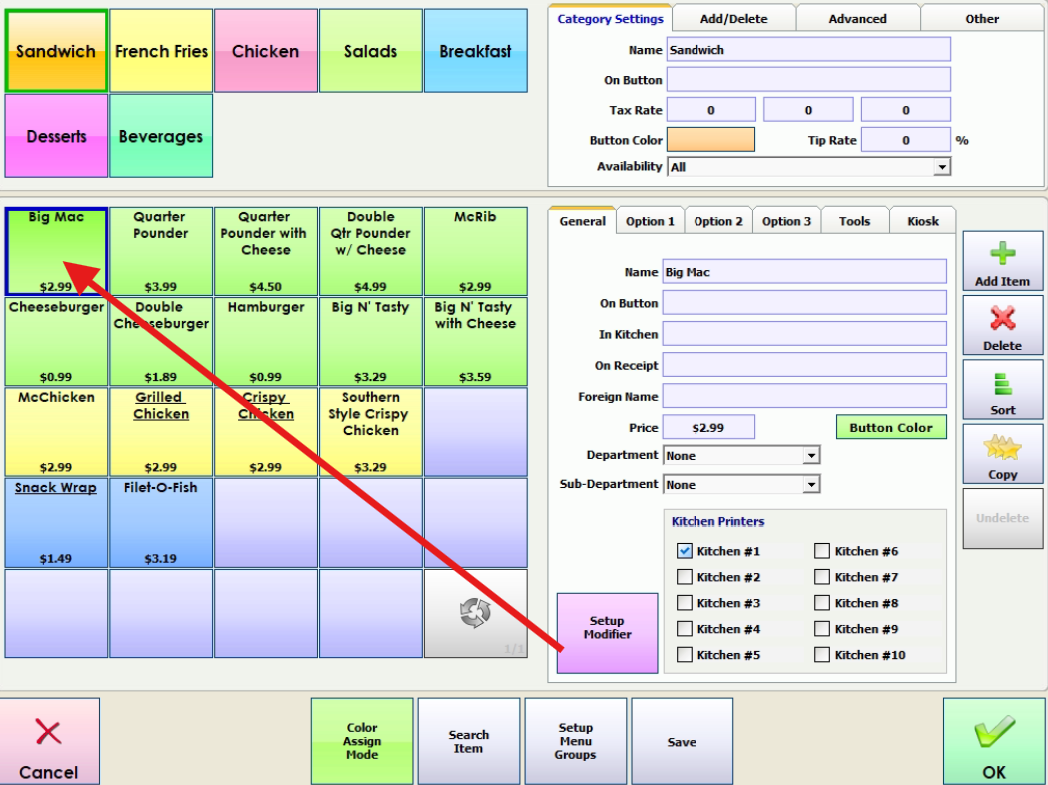Click the Cancel red X button
The width and height of the screenshot is (1048, 785).
click(49, 742)
